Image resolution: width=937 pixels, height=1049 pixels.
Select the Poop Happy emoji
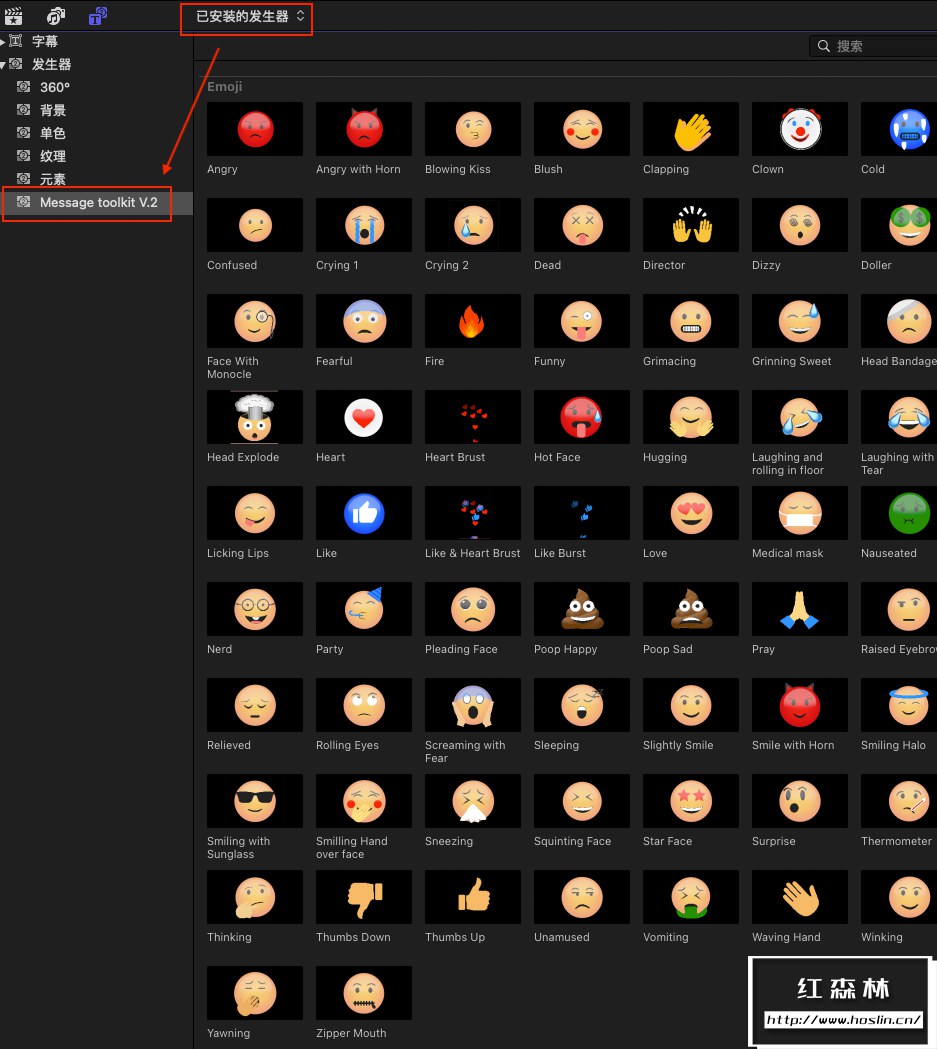(582, 609)
